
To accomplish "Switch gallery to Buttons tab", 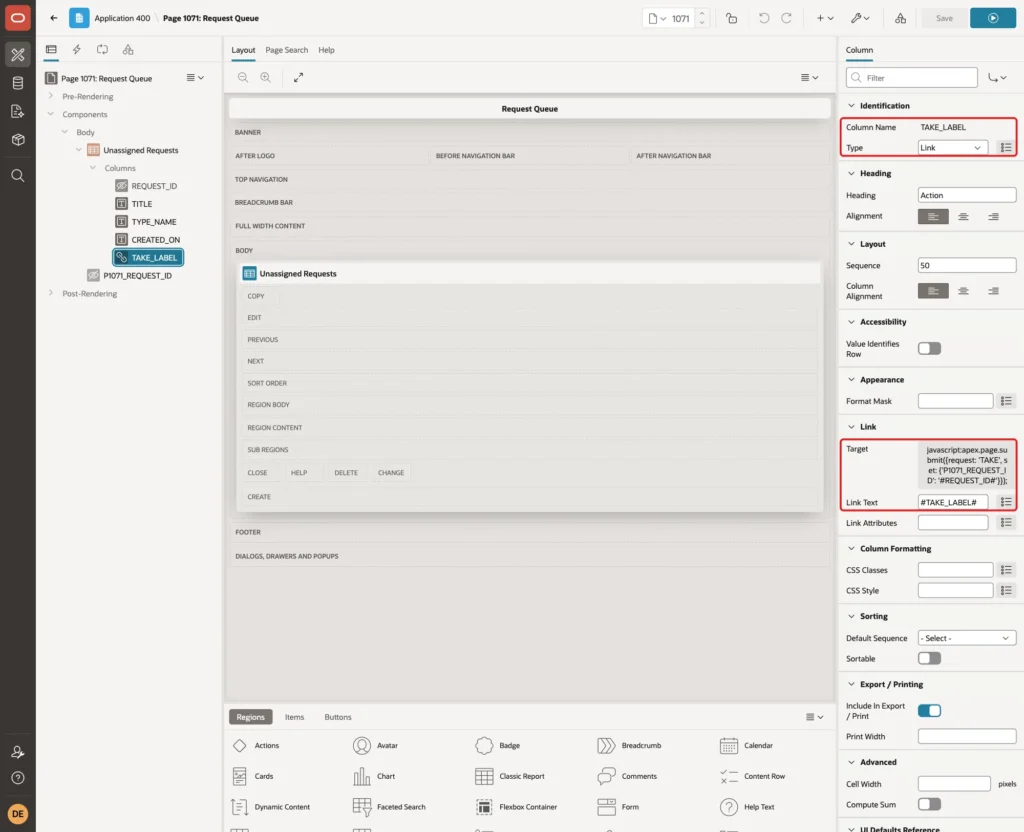I will 338,717.
